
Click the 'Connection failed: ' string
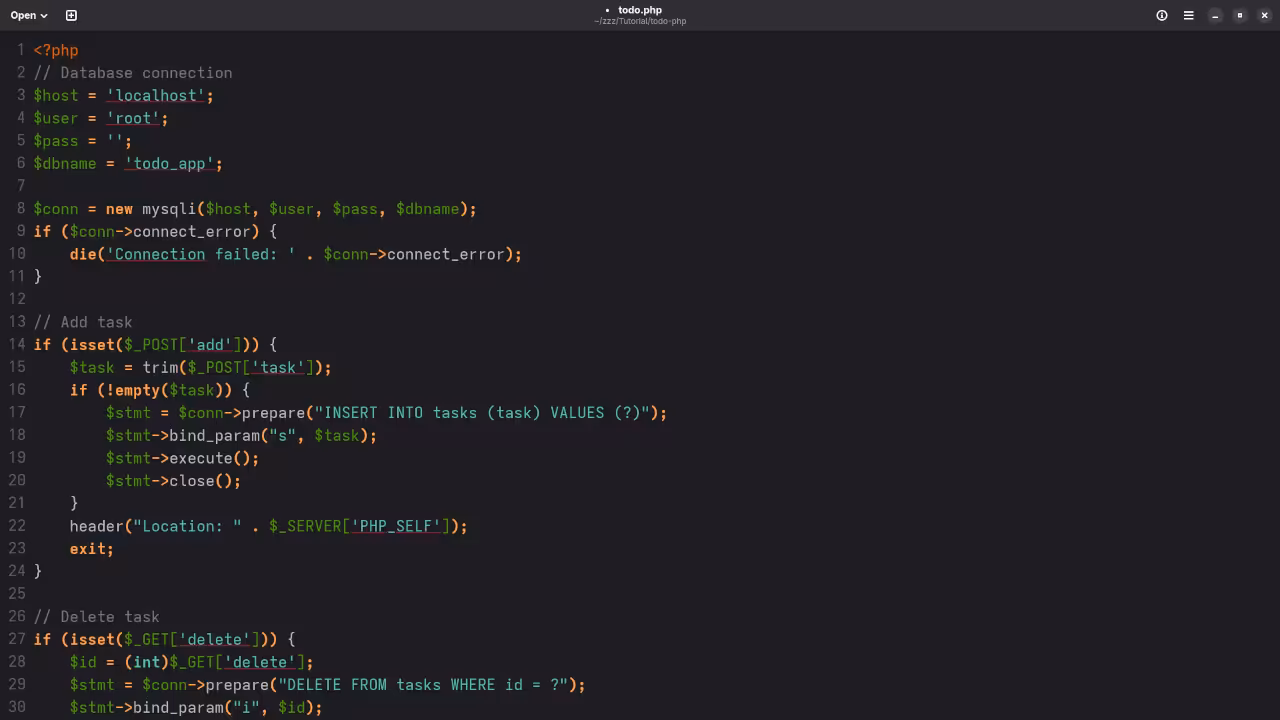click(200, 255)
